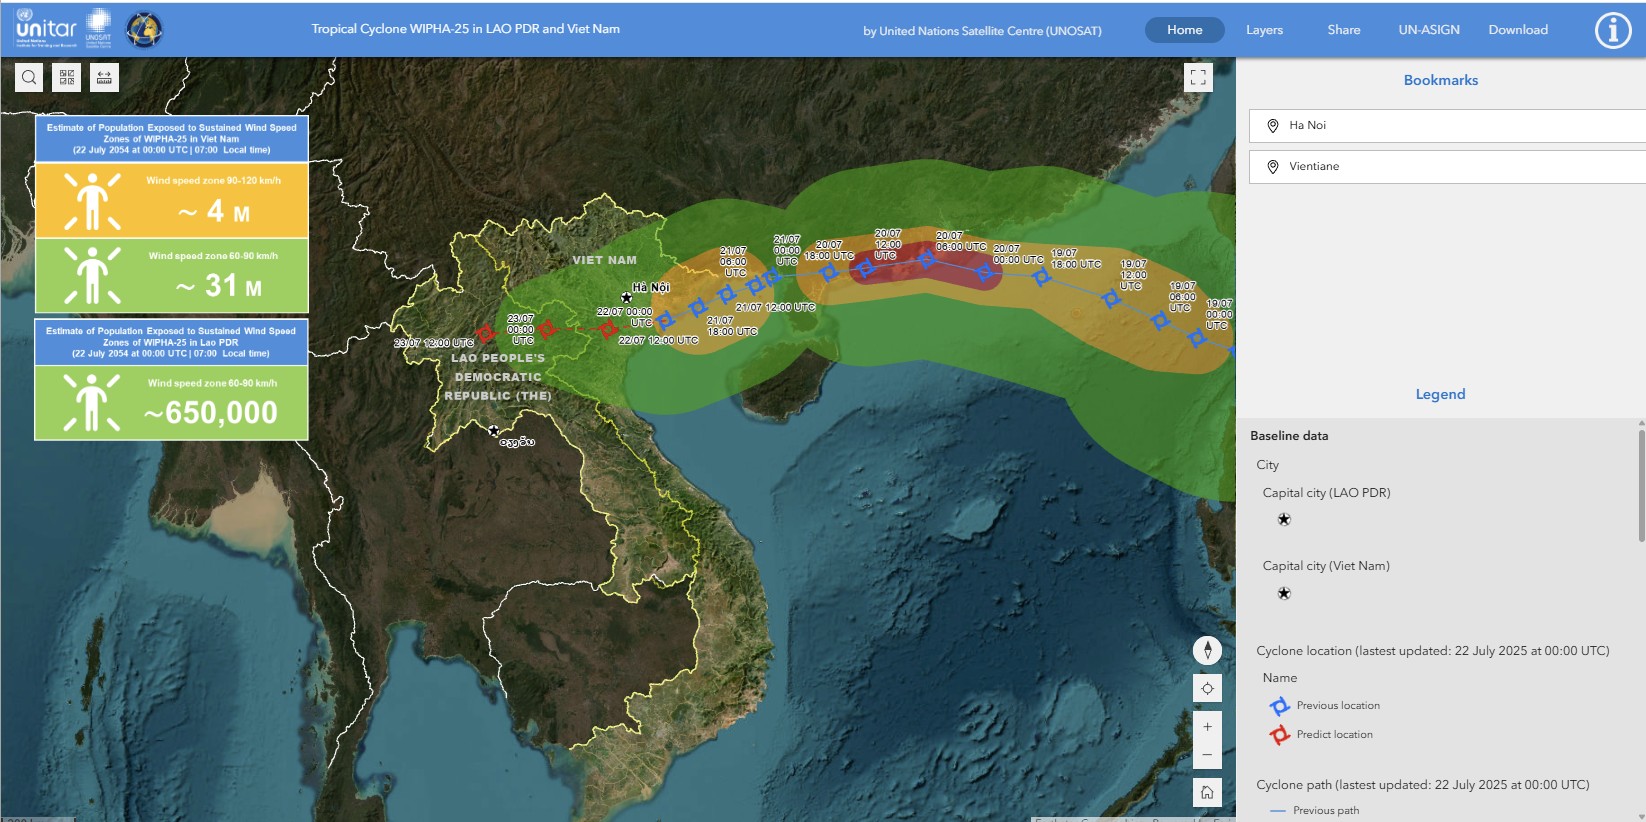Zoom out on the map

(1207, 754)
